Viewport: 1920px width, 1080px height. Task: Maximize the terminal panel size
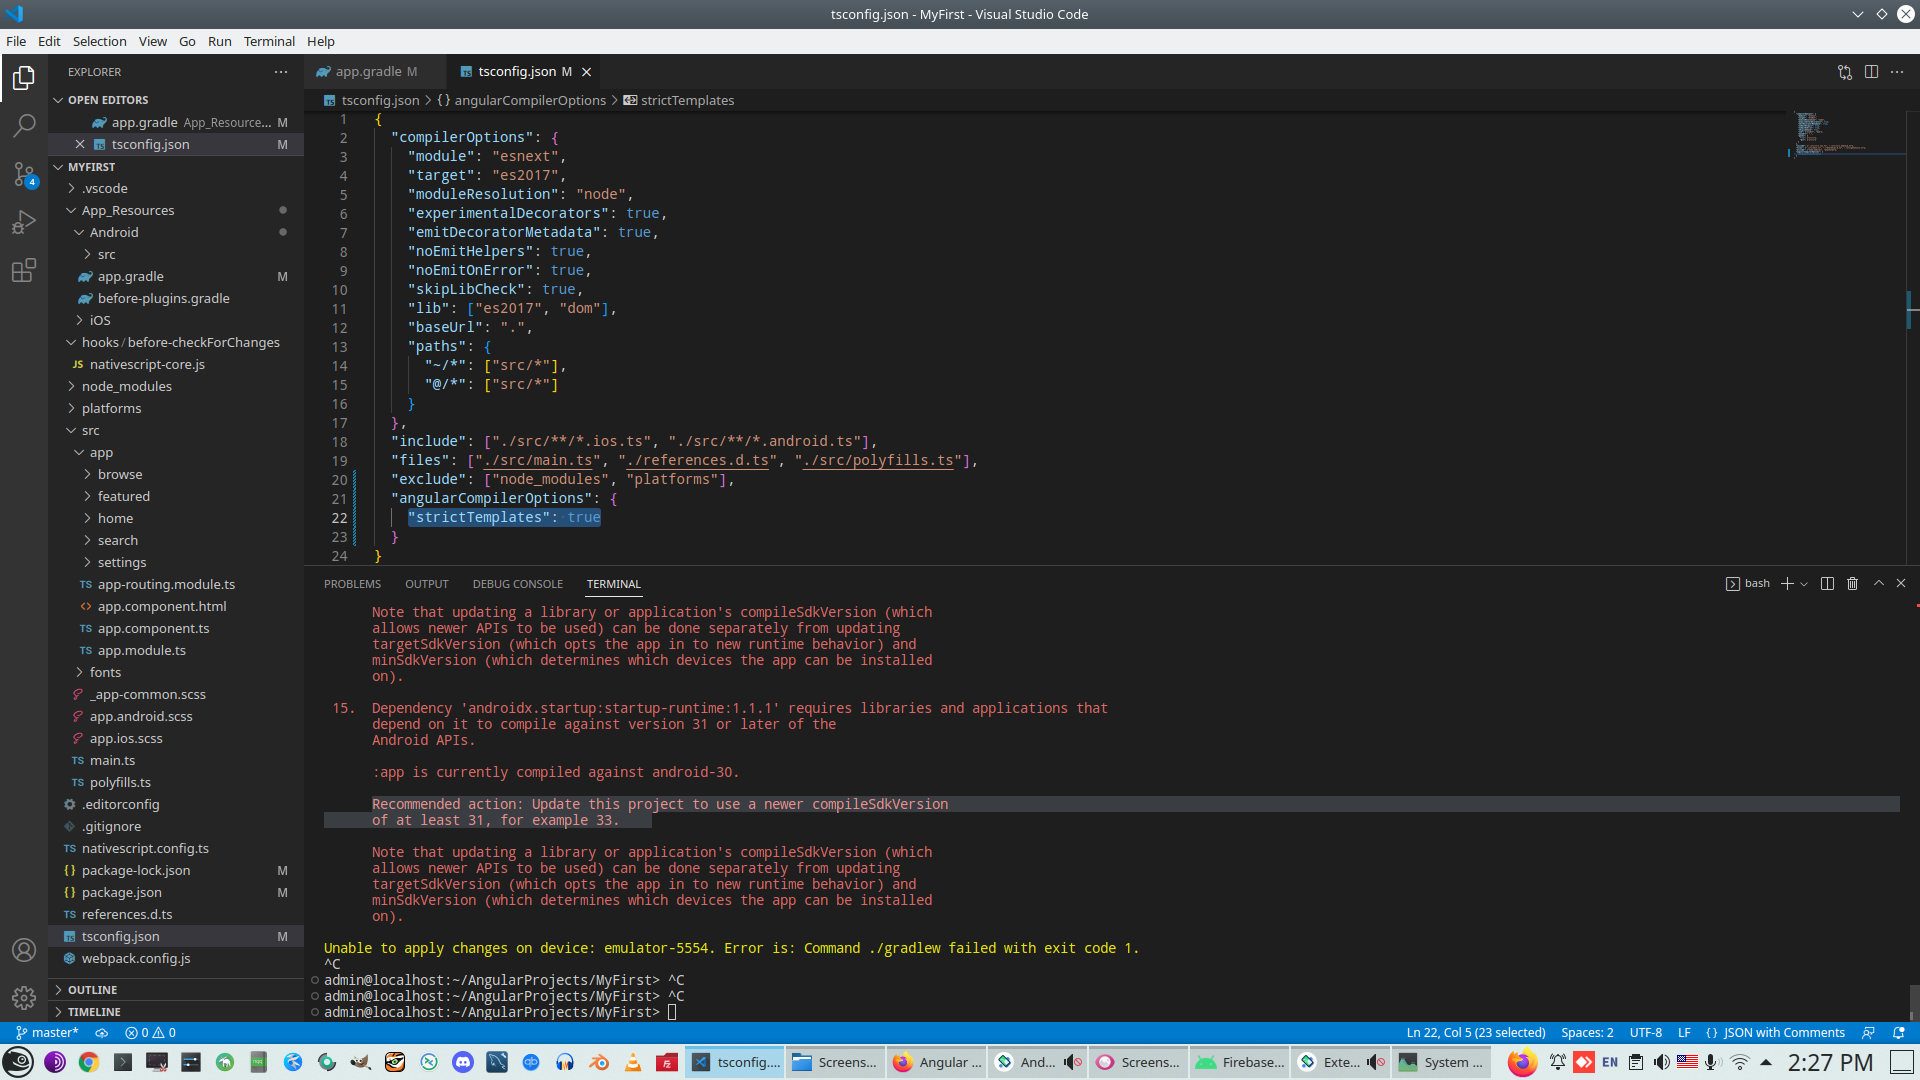click(1878, 584)
